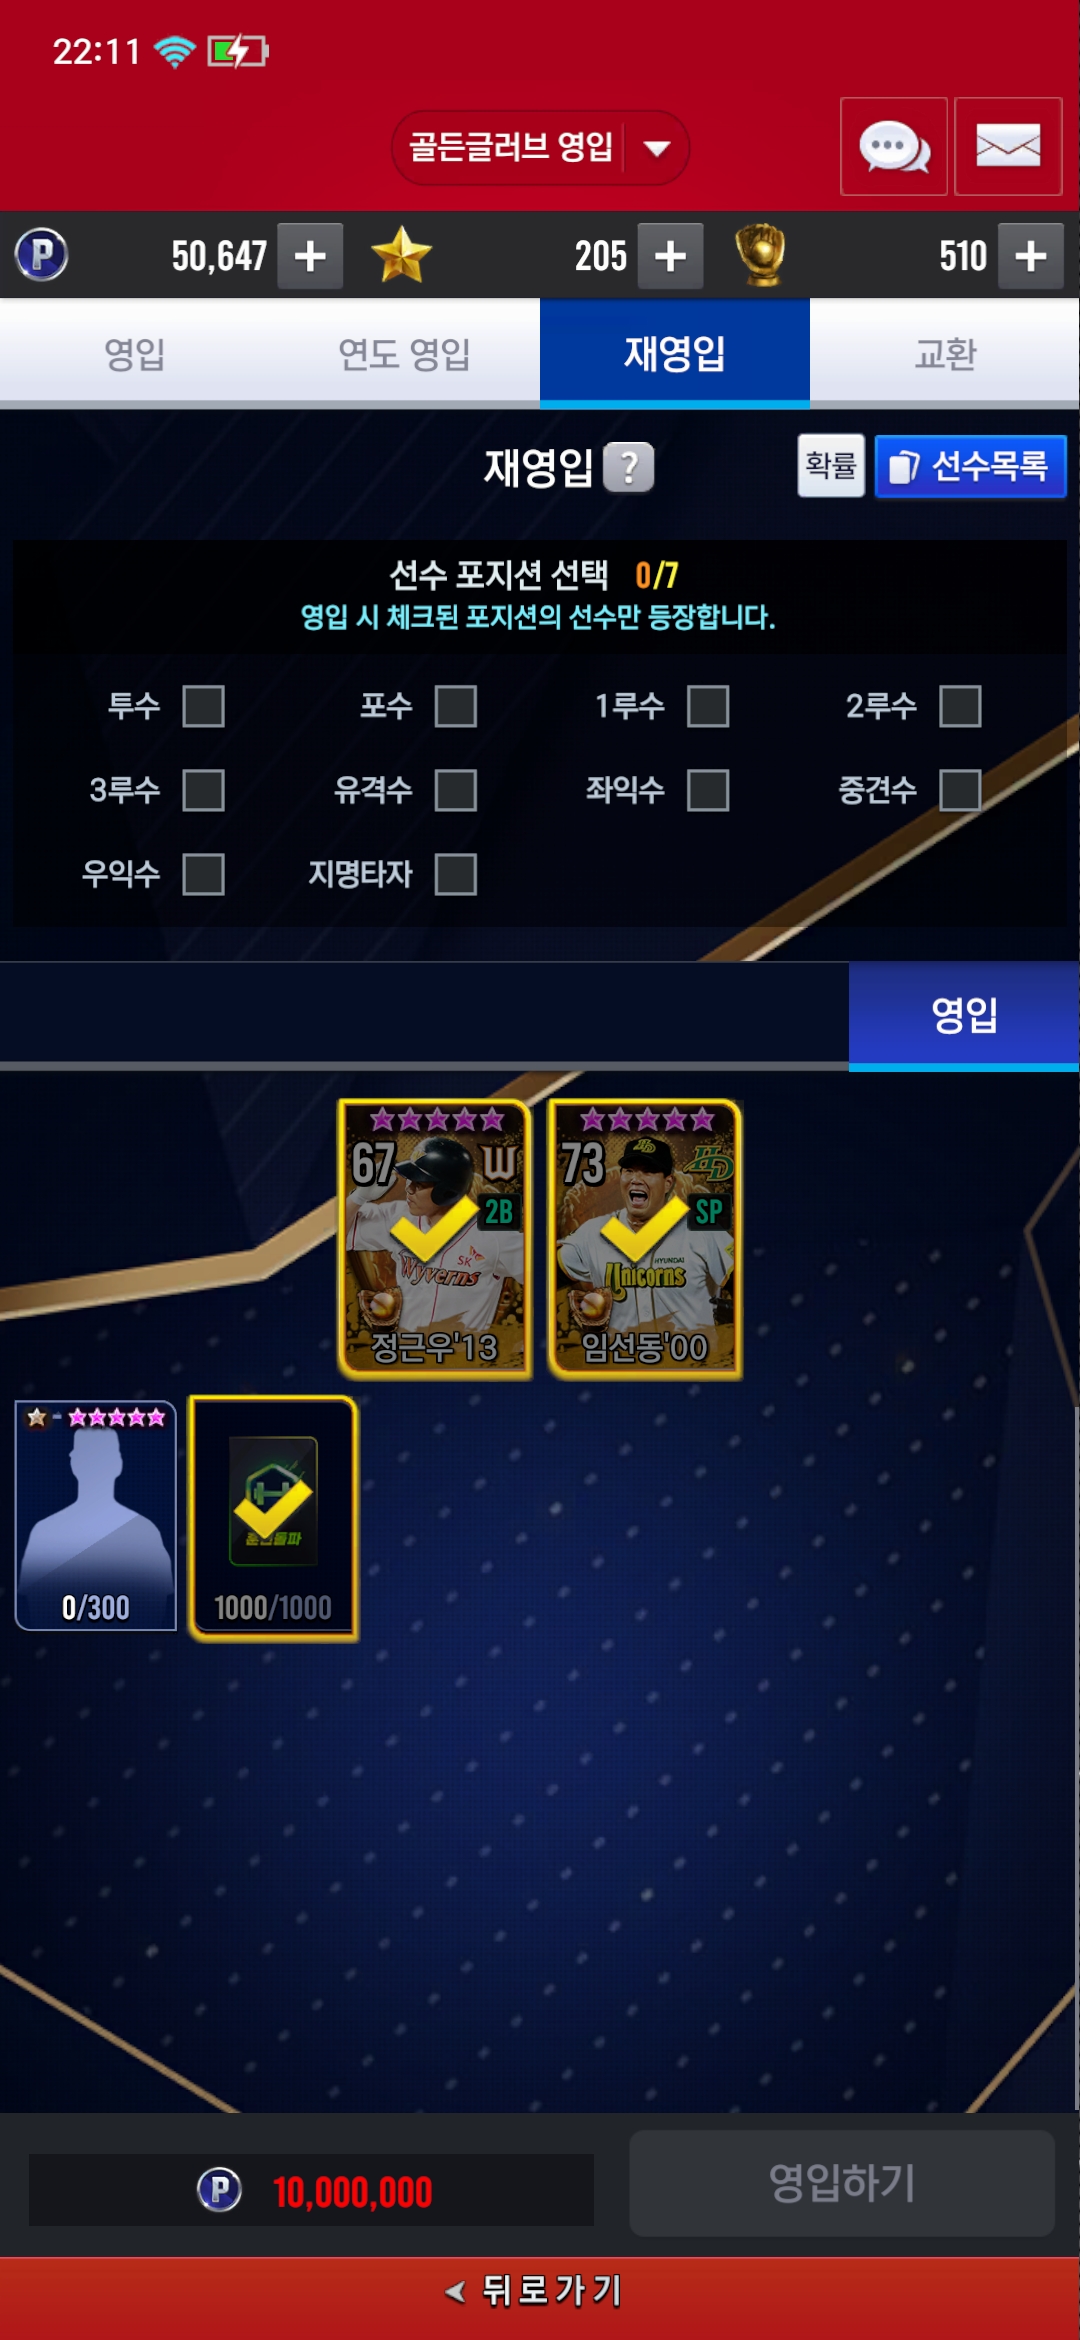Tap the plus next to 50,647 points
The height and width of the screenshot is (2340, 1080).
(x=310, y=256)
